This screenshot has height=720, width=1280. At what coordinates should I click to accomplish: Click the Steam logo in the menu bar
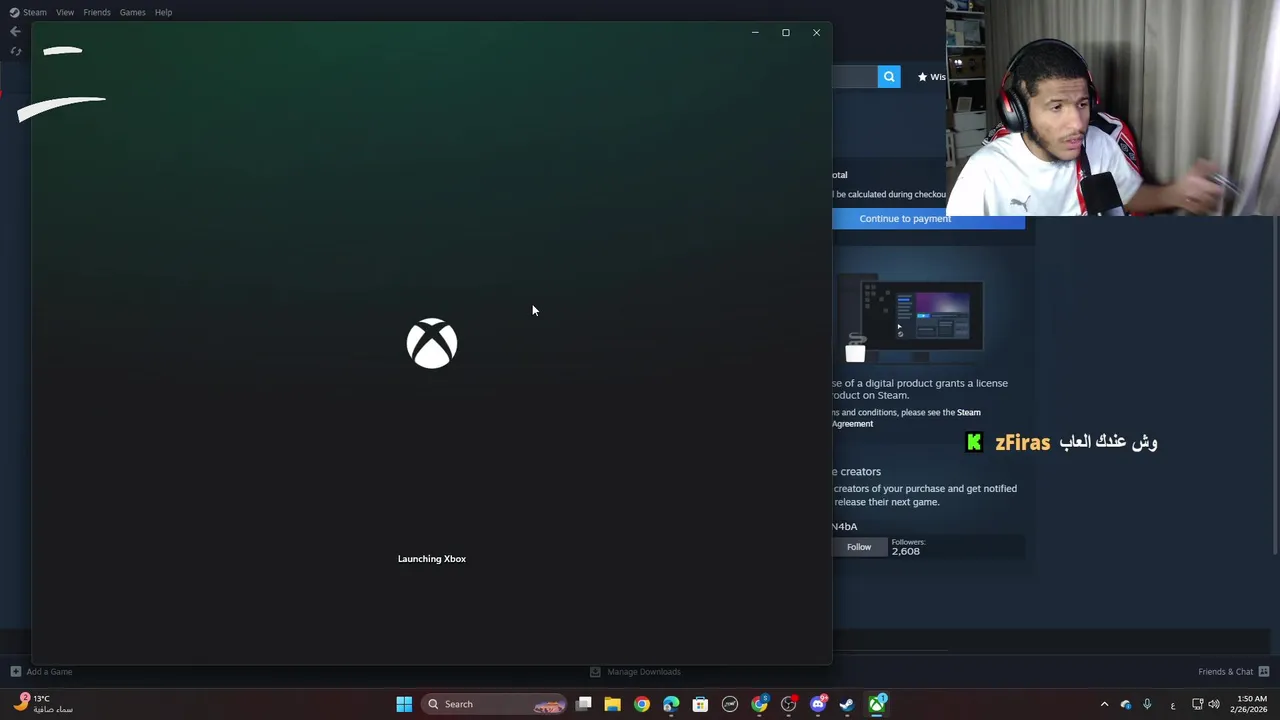tap(14, 12)
